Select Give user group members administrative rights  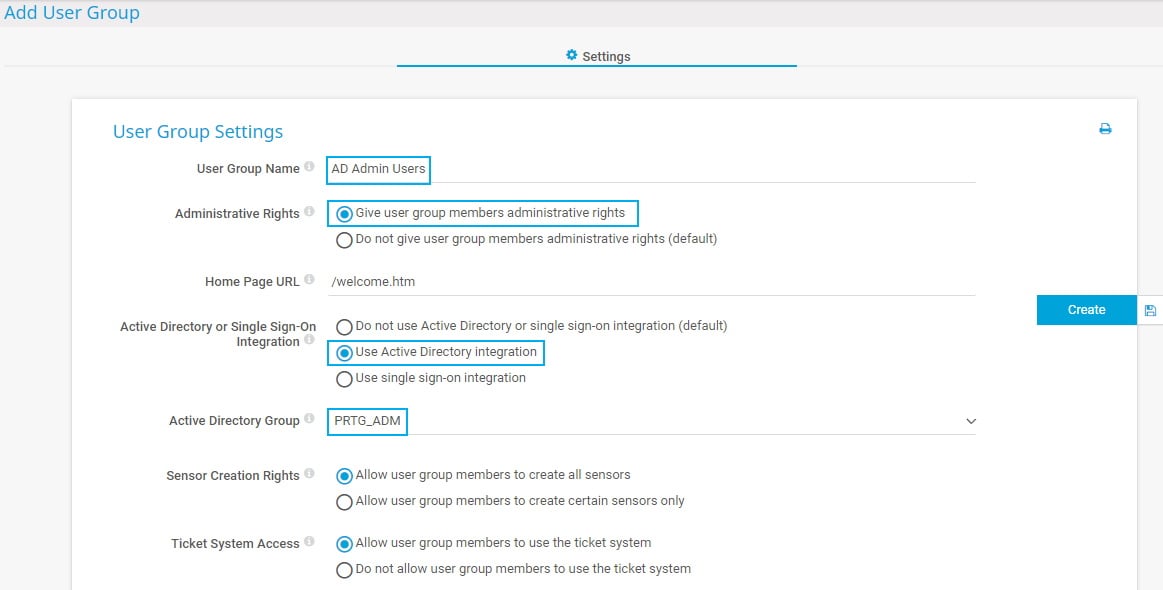coord(345,213)
